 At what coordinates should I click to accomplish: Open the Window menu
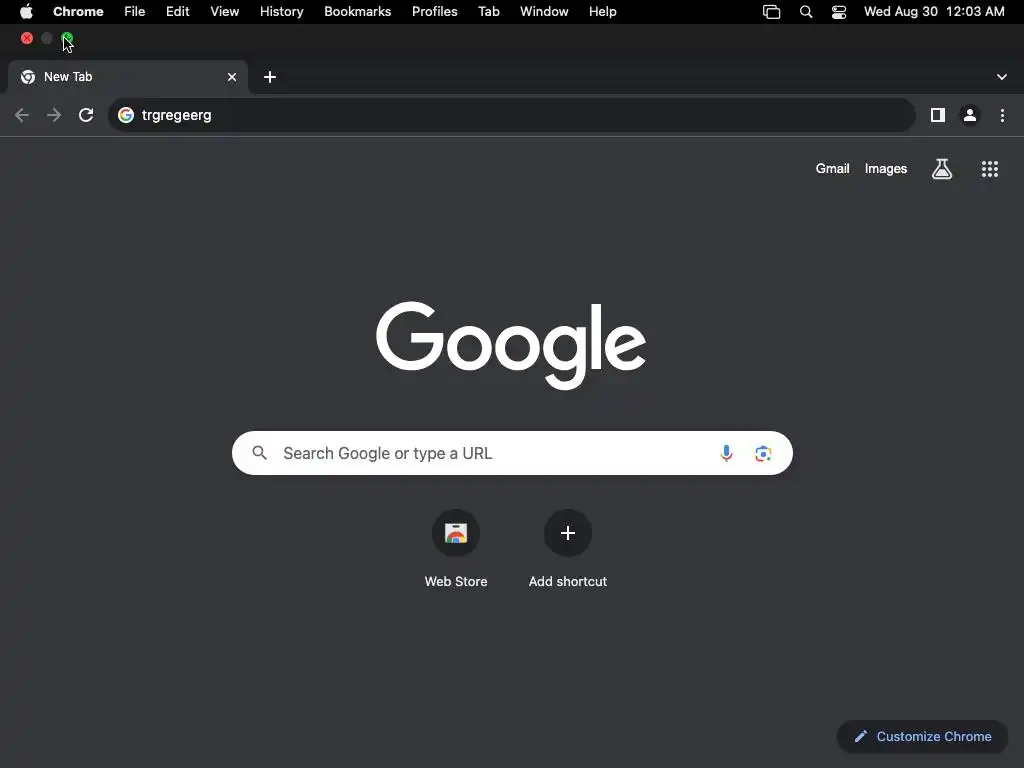click(544, 12)
